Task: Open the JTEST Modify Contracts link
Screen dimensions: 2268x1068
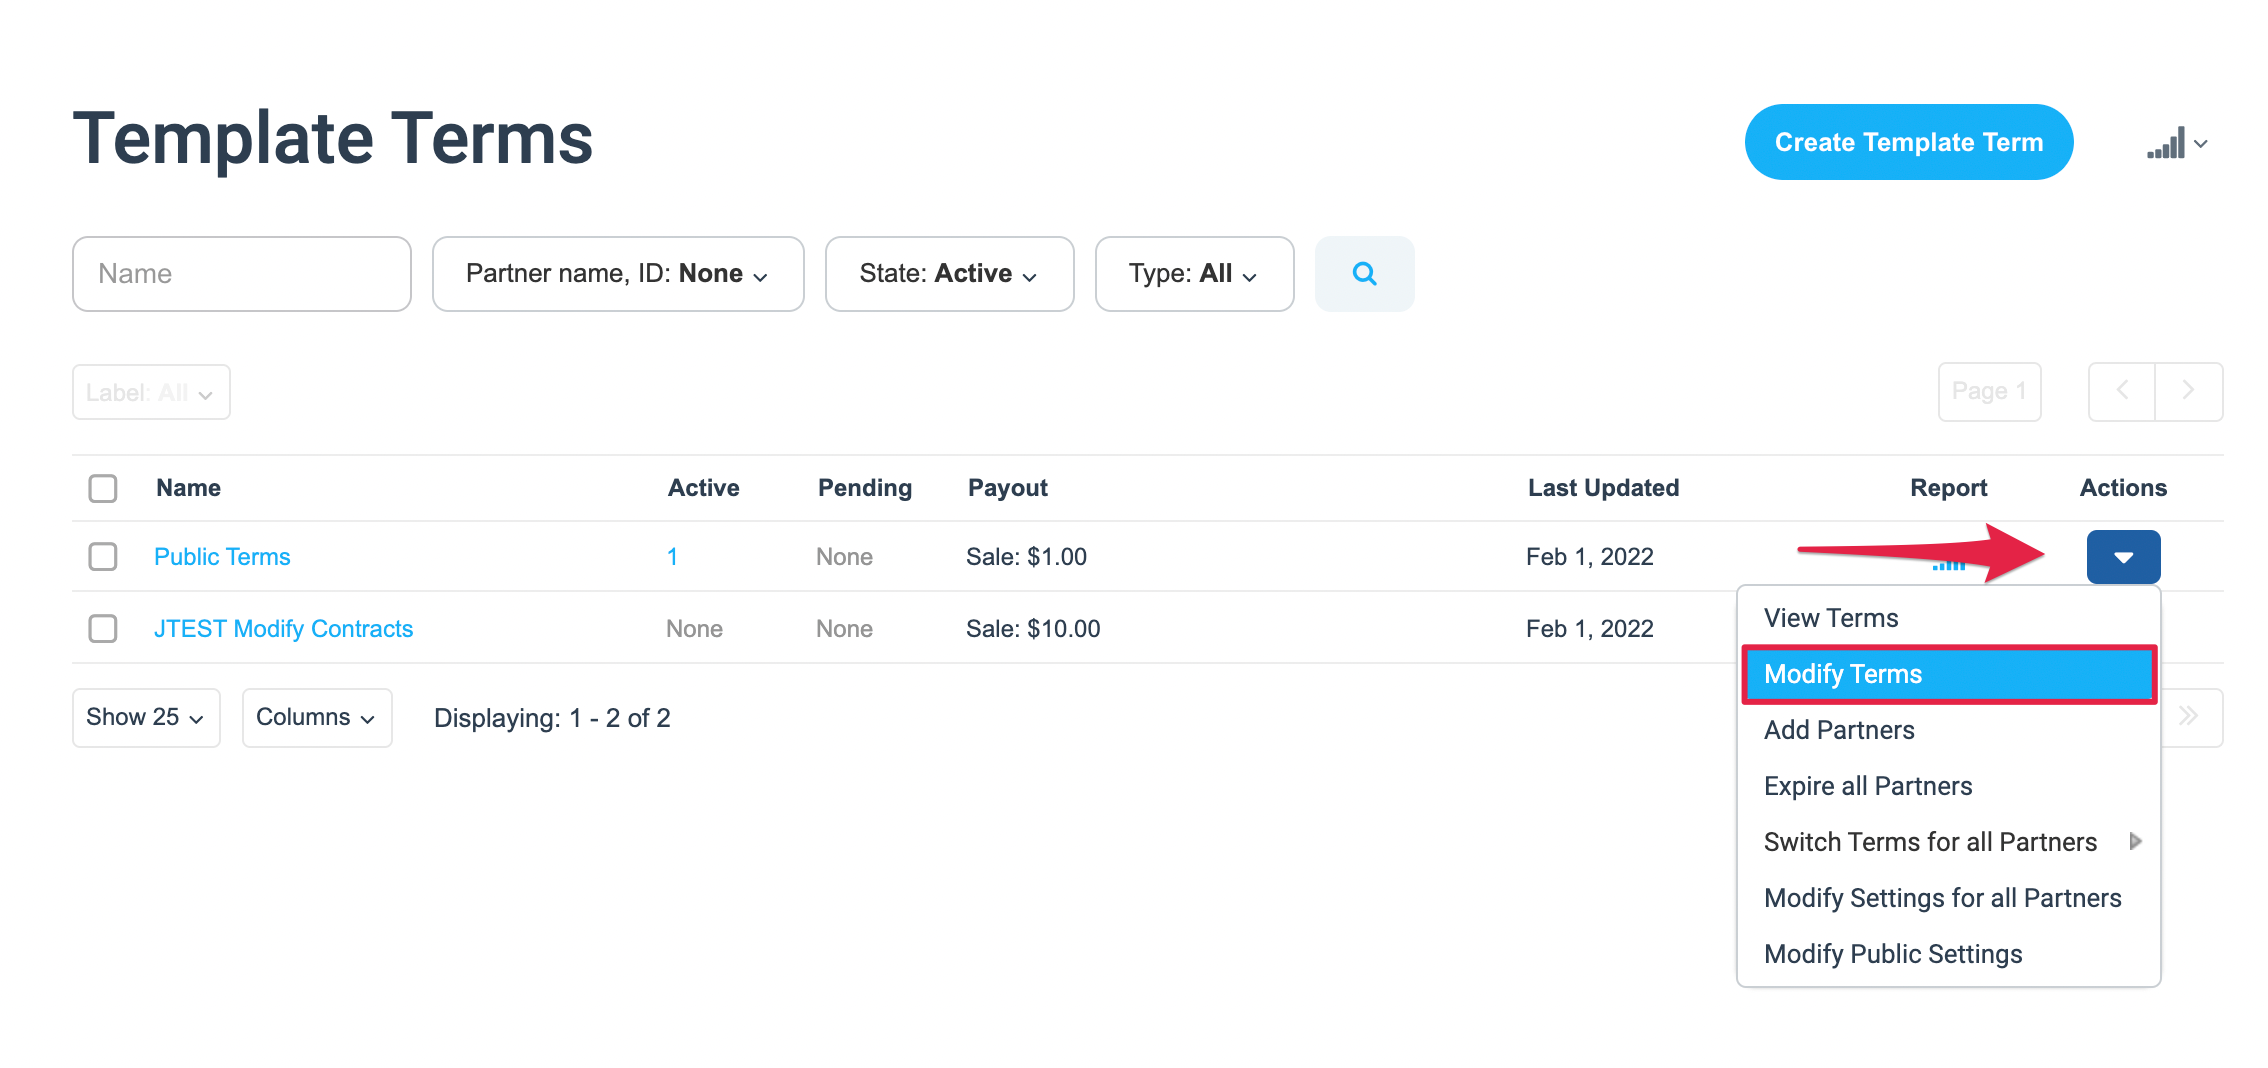Action: [x=283, y=629]
